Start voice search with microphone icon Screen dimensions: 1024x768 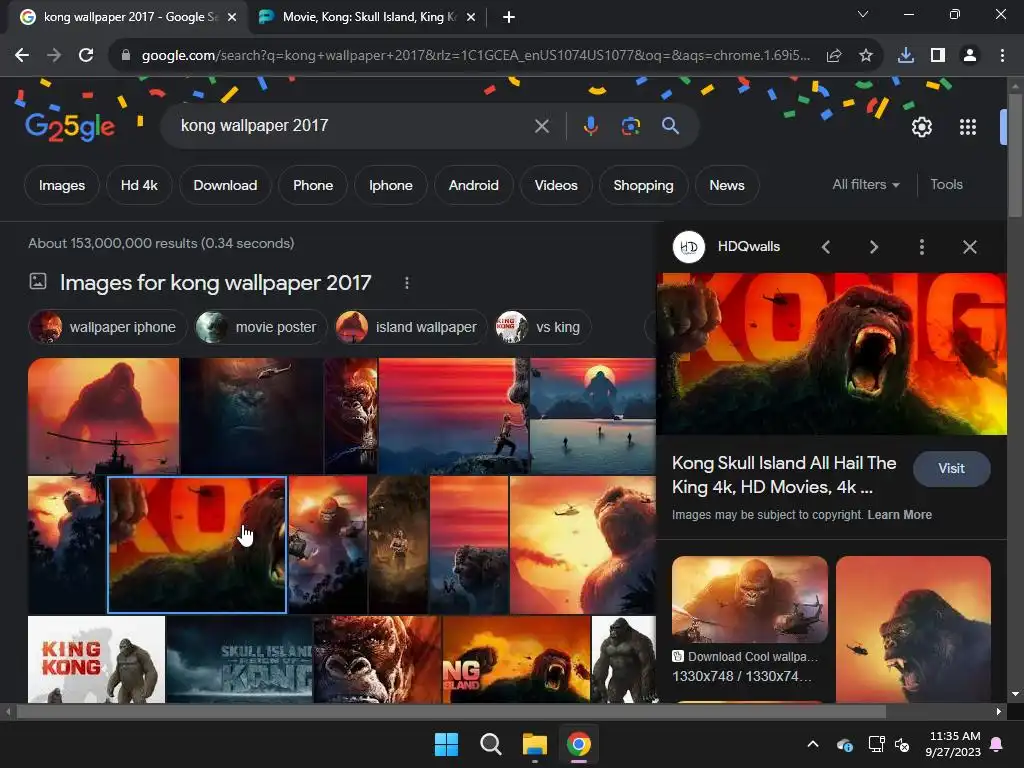pyautogui.click(x=590, y=126)
